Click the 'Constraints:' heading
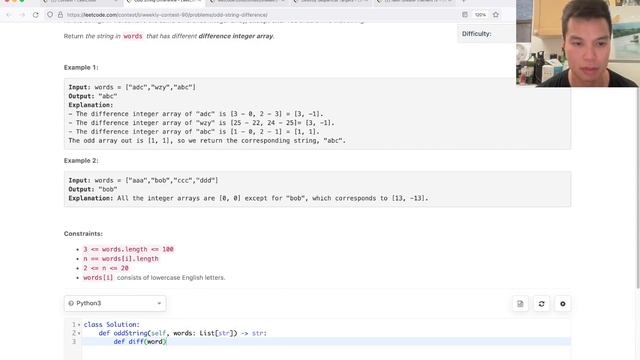The width and height of the screenshot is (640, 360). [x=83, y=233]
